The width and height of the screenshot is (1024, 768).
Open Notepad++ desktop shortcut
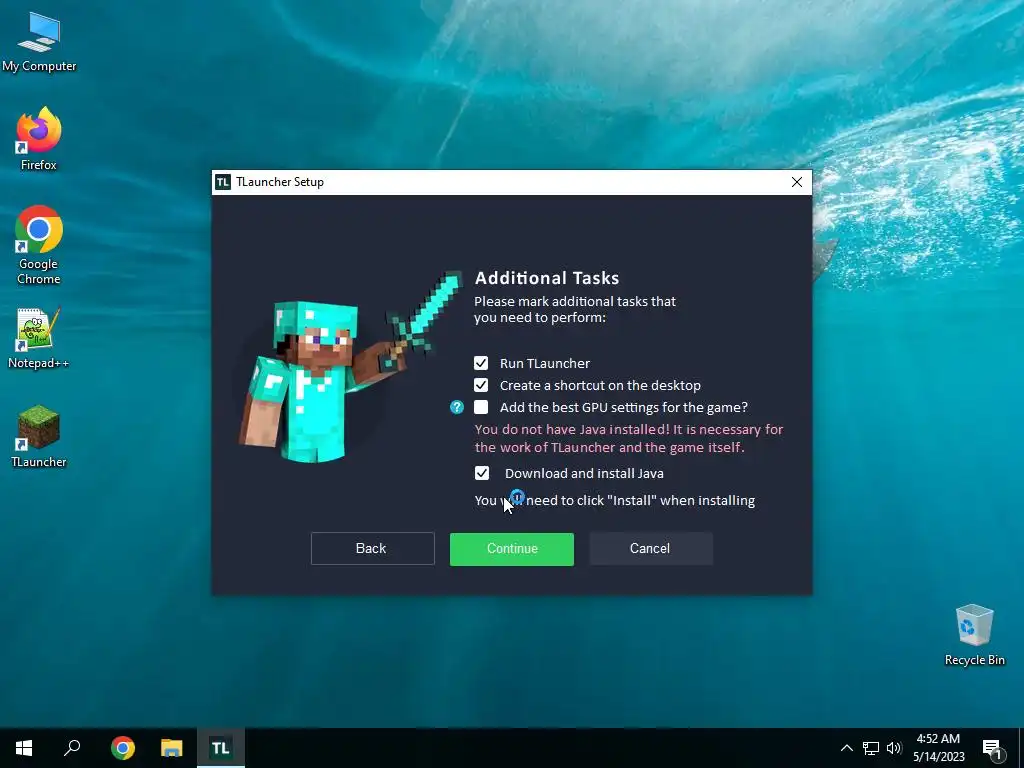(39, 338)
